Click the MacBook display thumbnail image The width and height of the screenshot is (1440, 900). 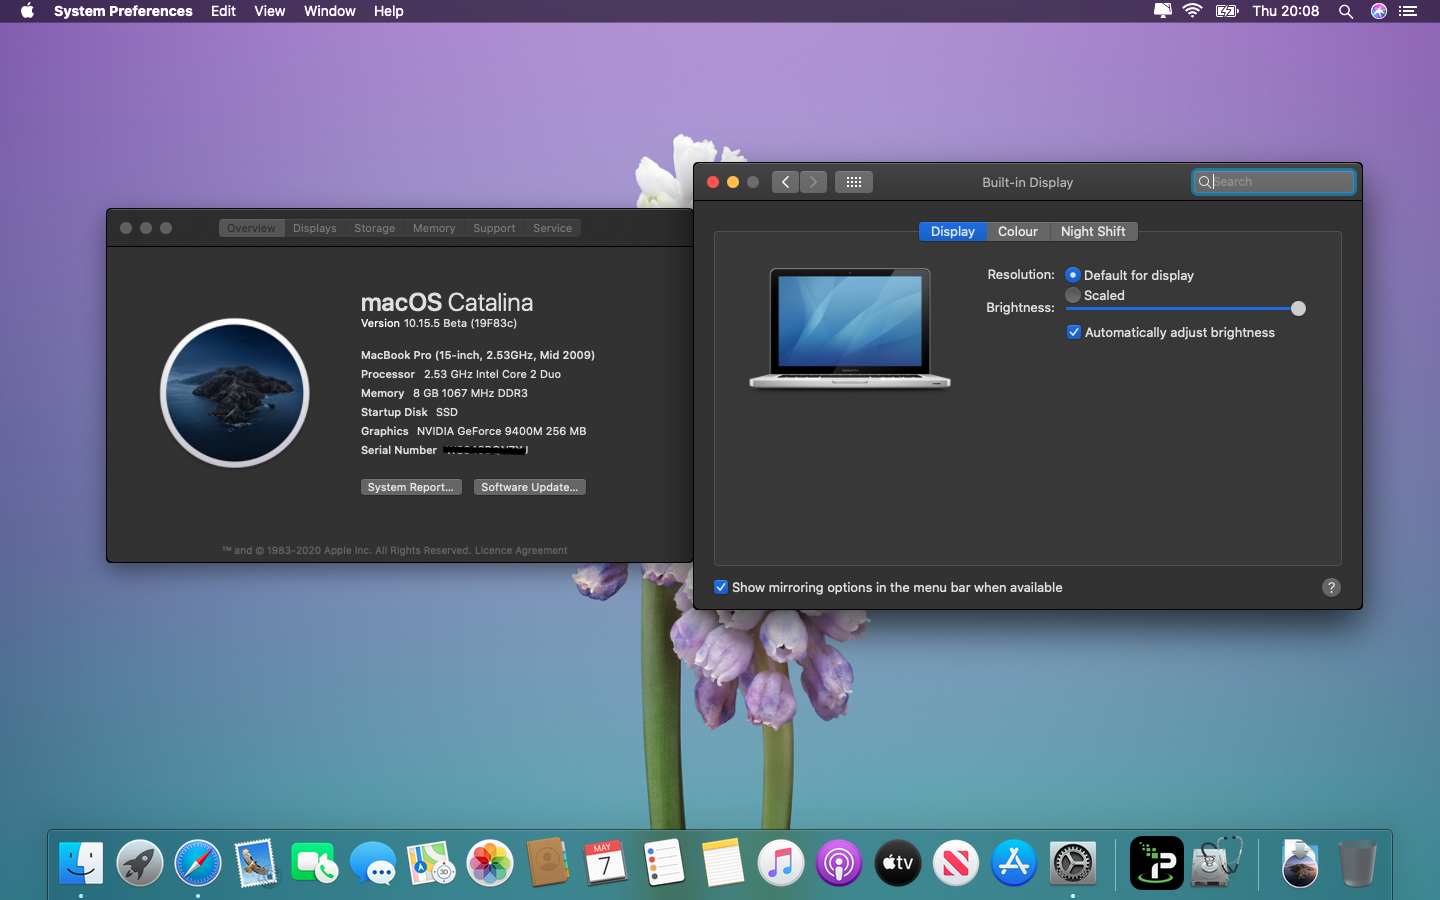(x=850, y=328)
